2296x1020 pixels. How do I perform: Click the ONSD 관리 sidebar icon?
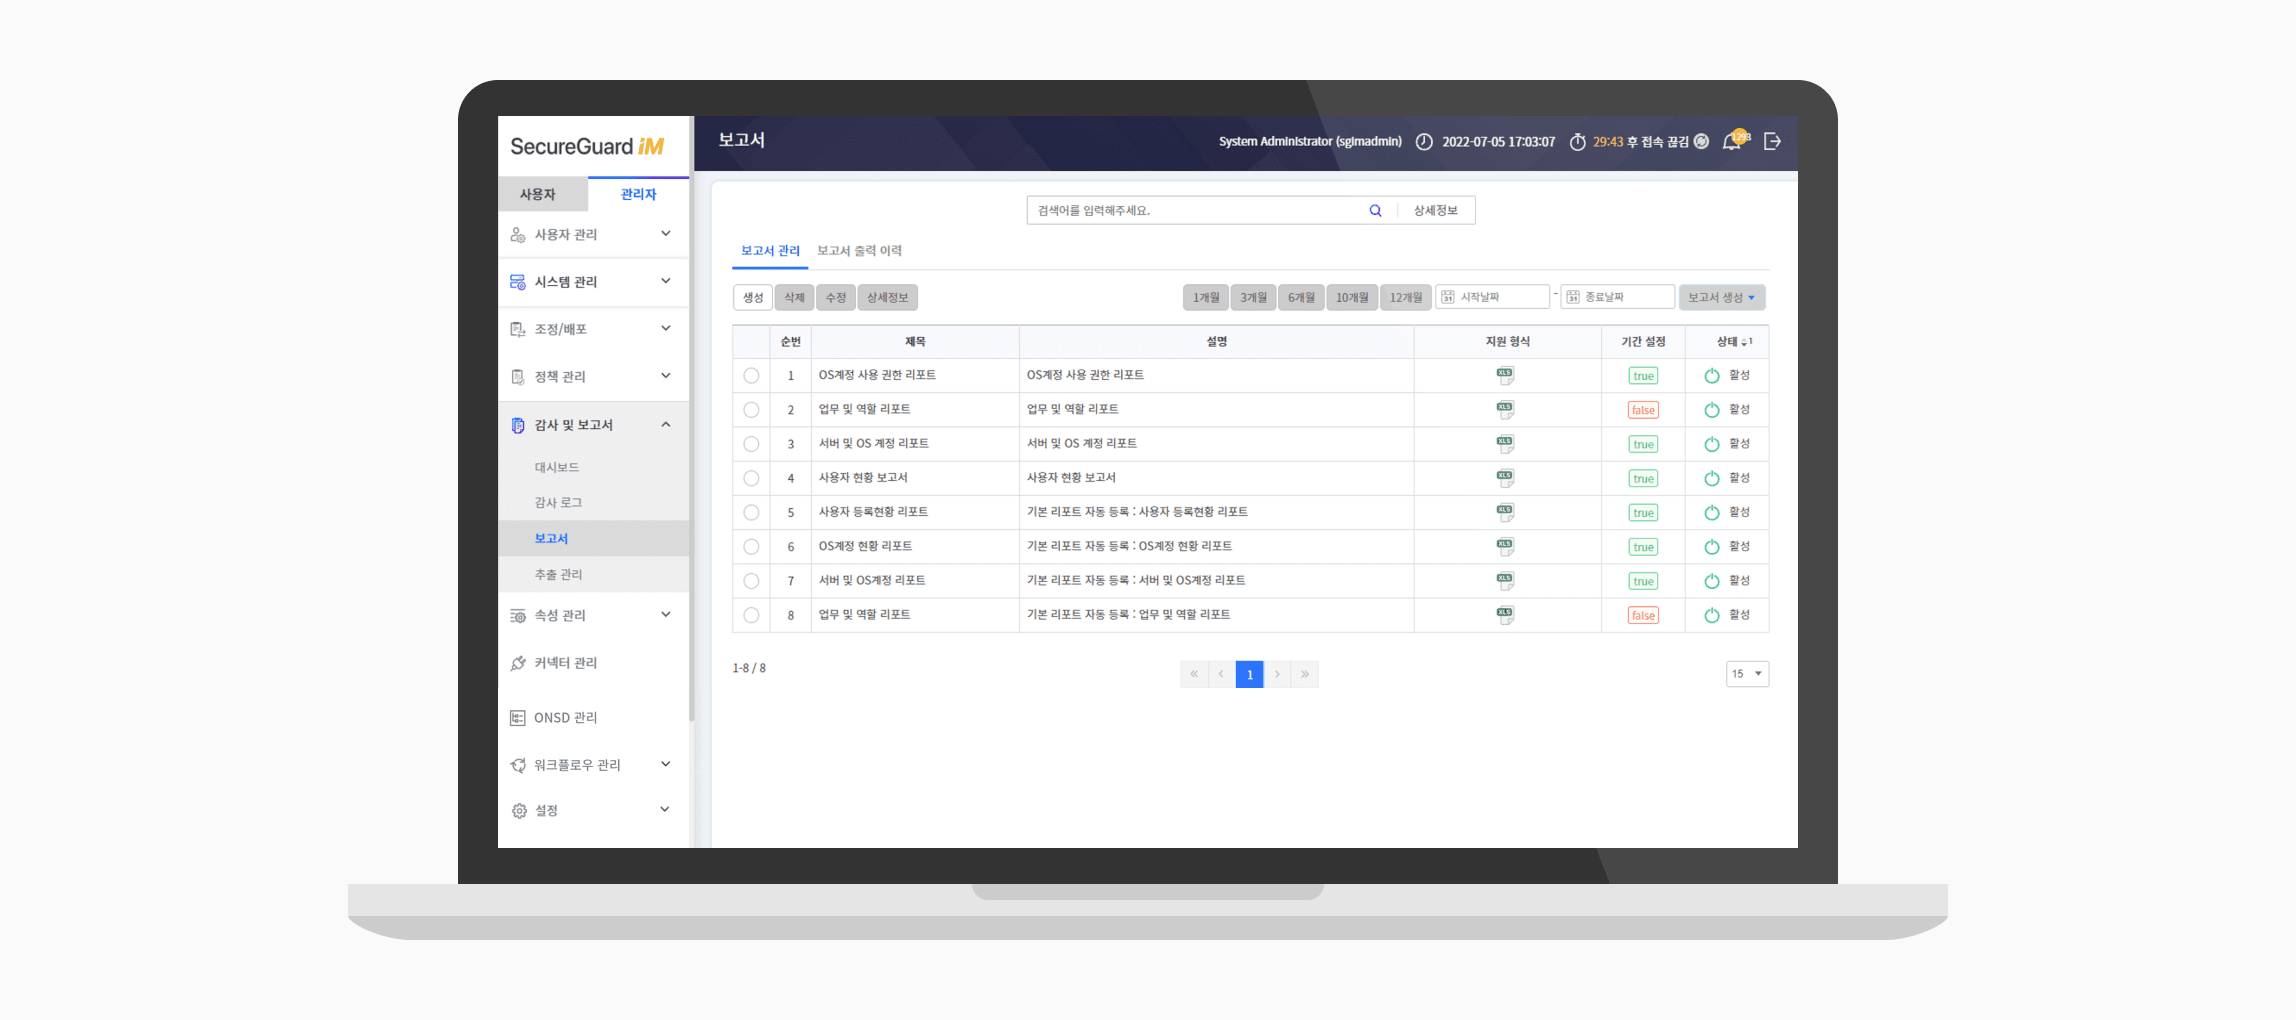(x=518, y=718)
